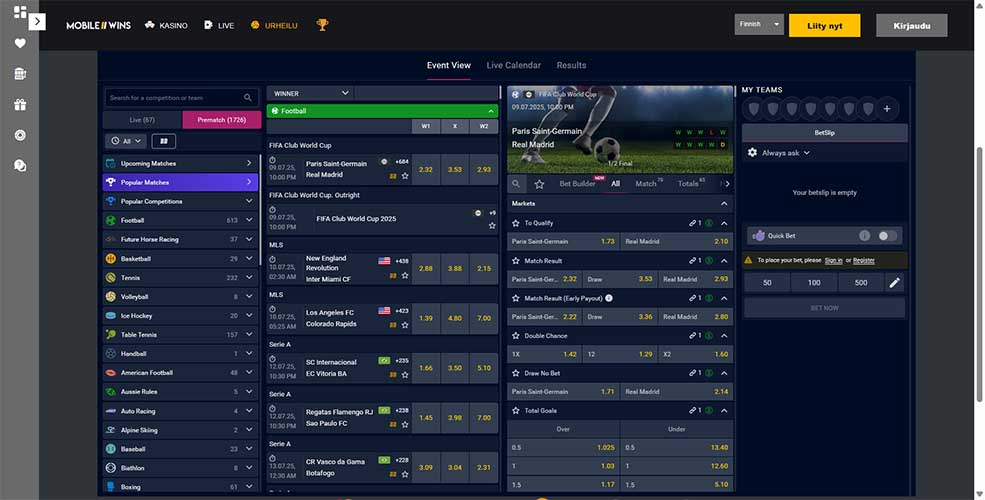Favorite the FIFA Club World Cup 2025 outright star
The width and height of the screenshot is (985, 500).
click(x=492, y=226)
